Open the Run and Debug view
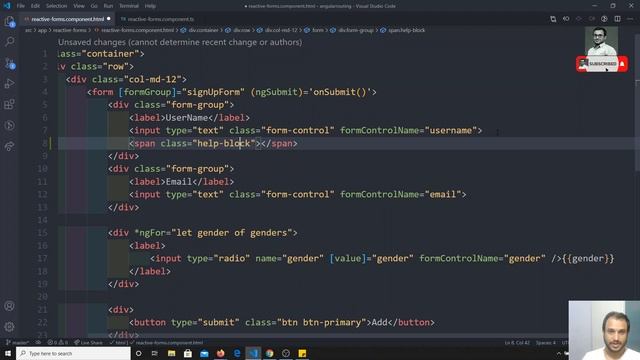This screenshot has width=640, height=360. point(9,84)
